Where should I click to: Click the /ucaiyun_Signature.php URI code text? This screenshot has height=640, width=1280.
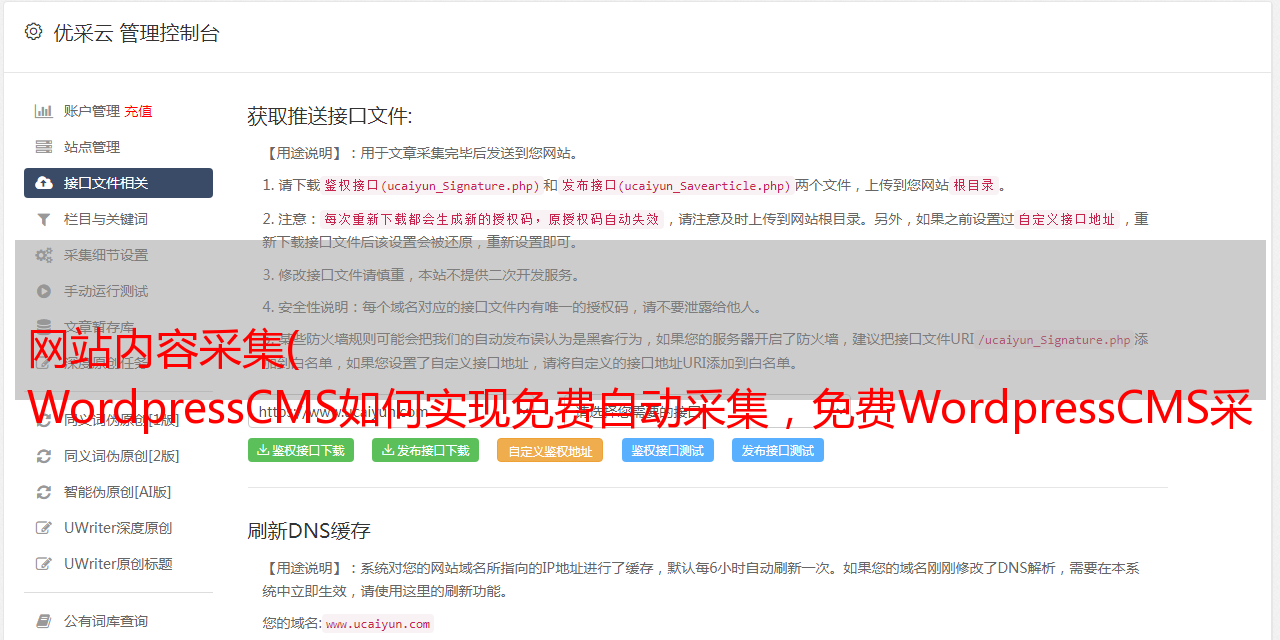pos(1054,339)
